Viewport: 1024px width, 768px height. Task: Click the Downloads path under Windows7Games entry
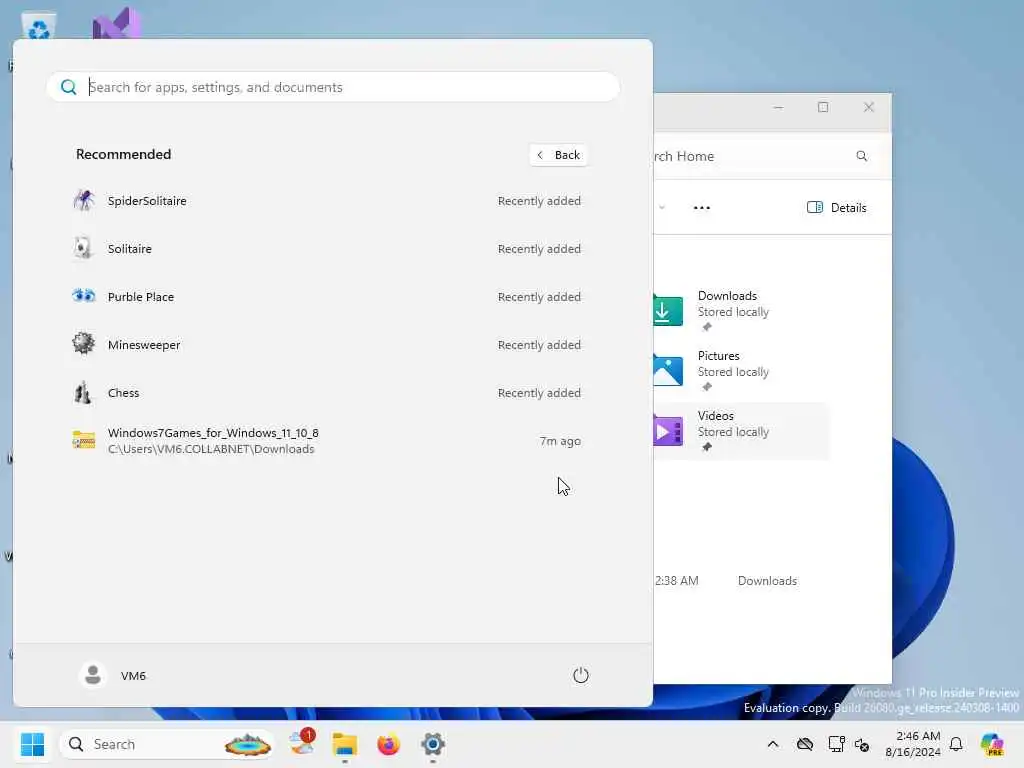click(211, 449)
